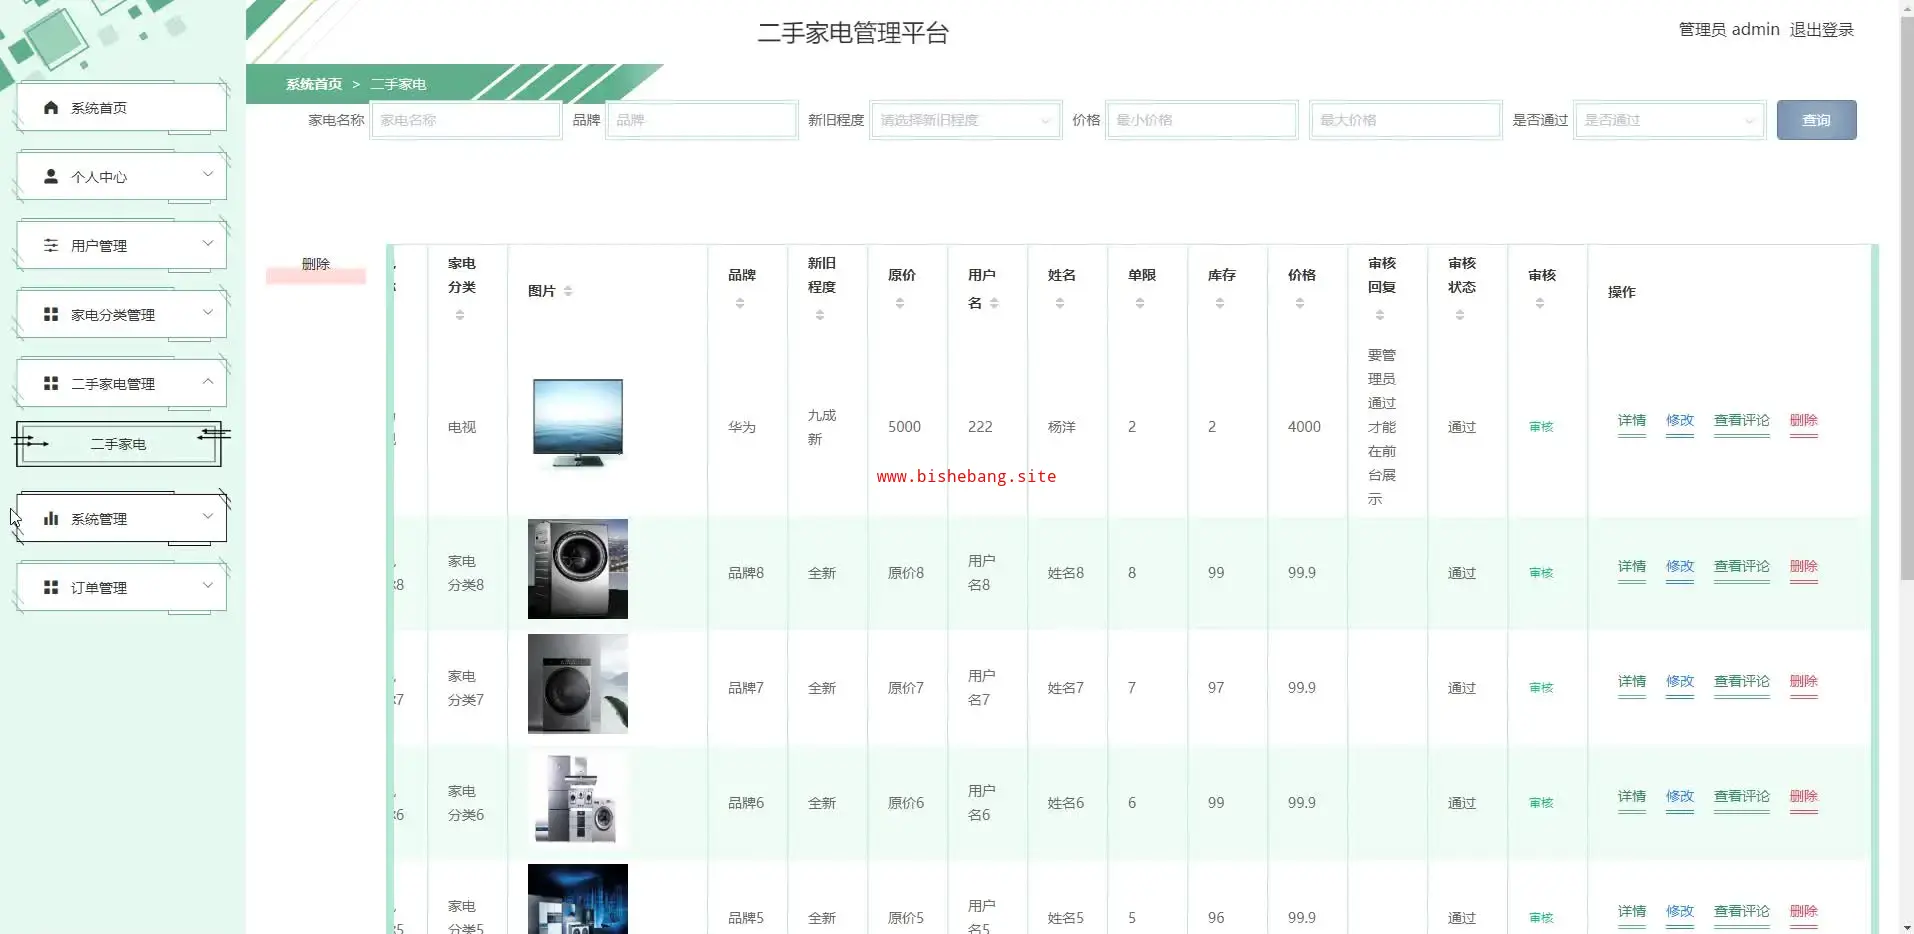Click the grid icon beside 家电分类管理
The image size is (1914, 934).
click(51, 314)
